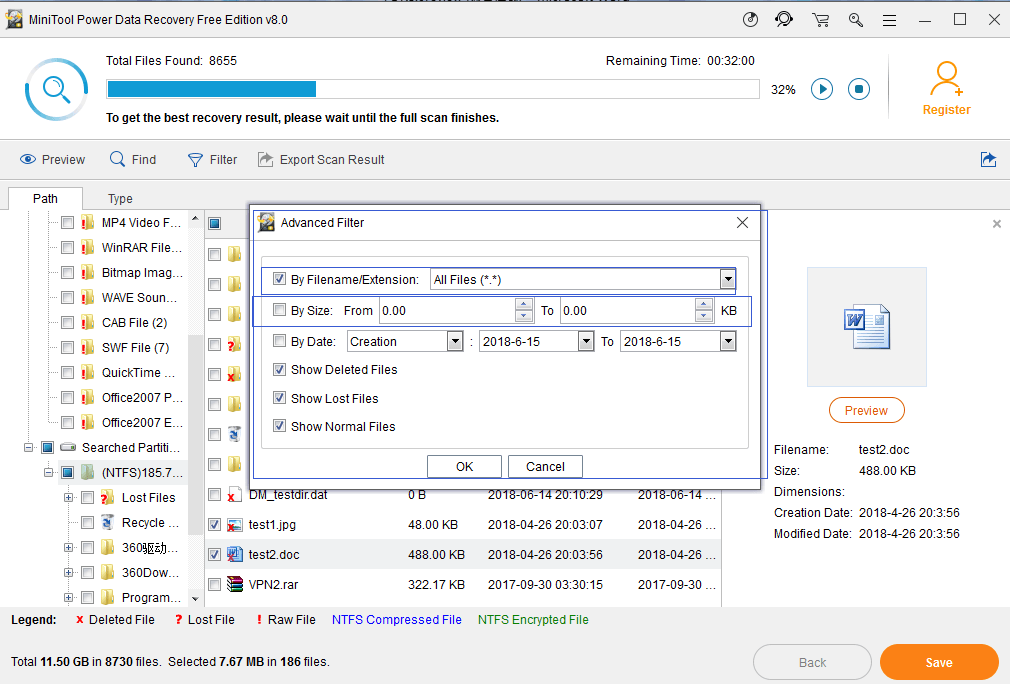This screenshot has height=684, width=1010.
Task: Expand the Program... folder
Action: 68,598
